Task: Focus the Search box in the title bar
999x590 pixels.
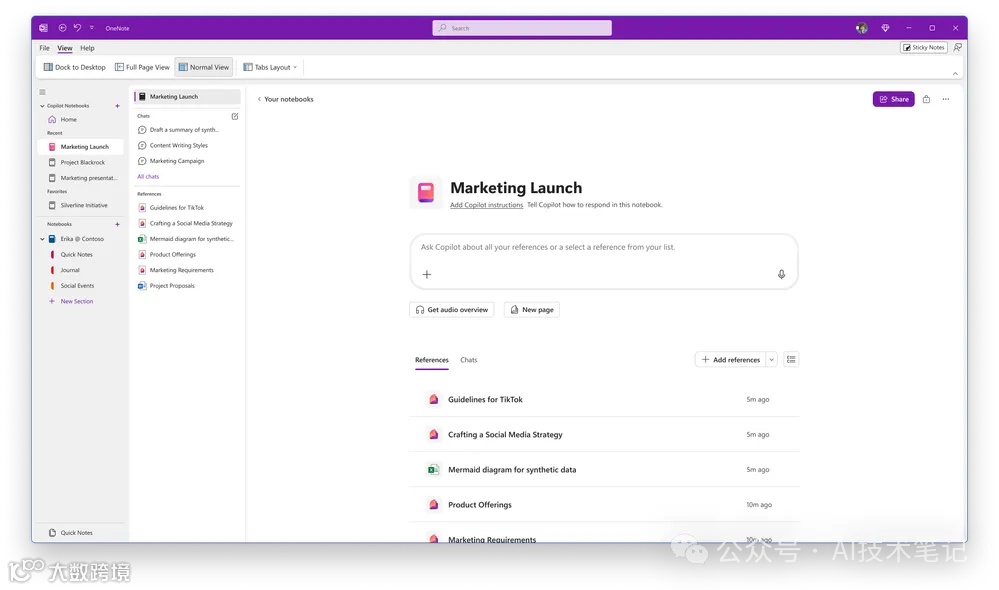Action: tap(522, 28)
